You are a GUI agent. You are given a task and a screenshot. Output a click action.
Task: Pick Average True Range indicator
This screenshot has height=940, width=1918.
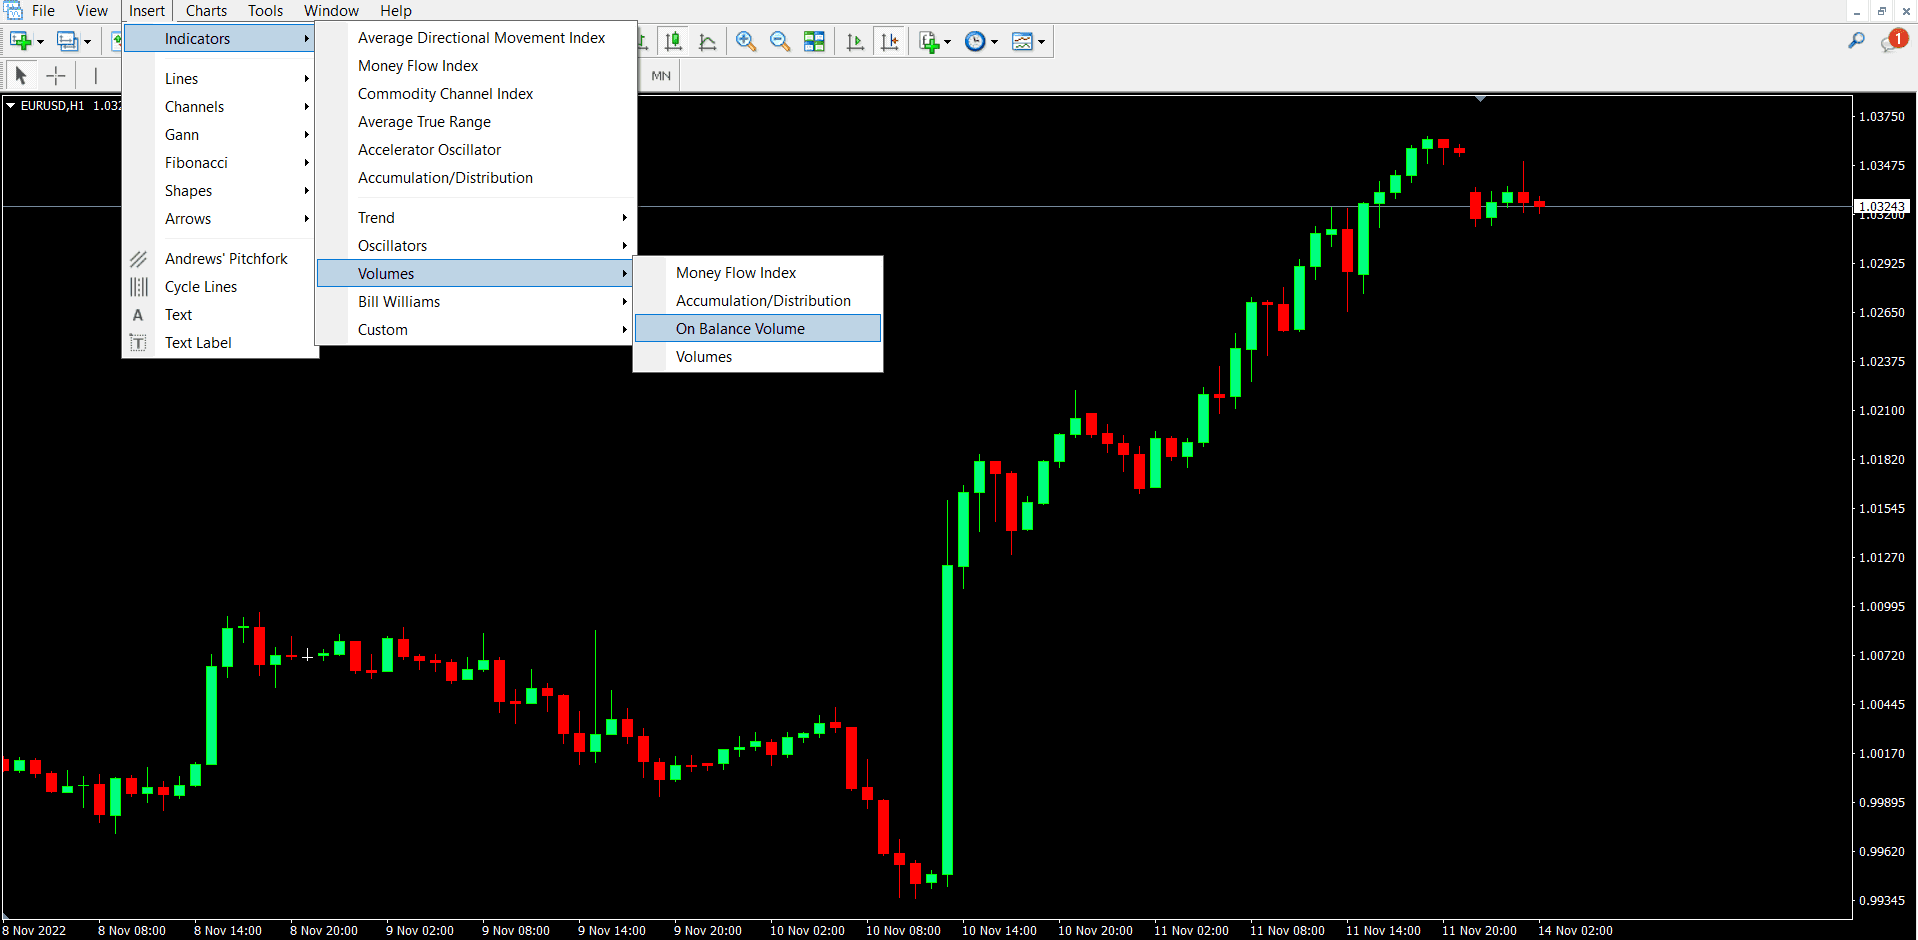(476, 122)
